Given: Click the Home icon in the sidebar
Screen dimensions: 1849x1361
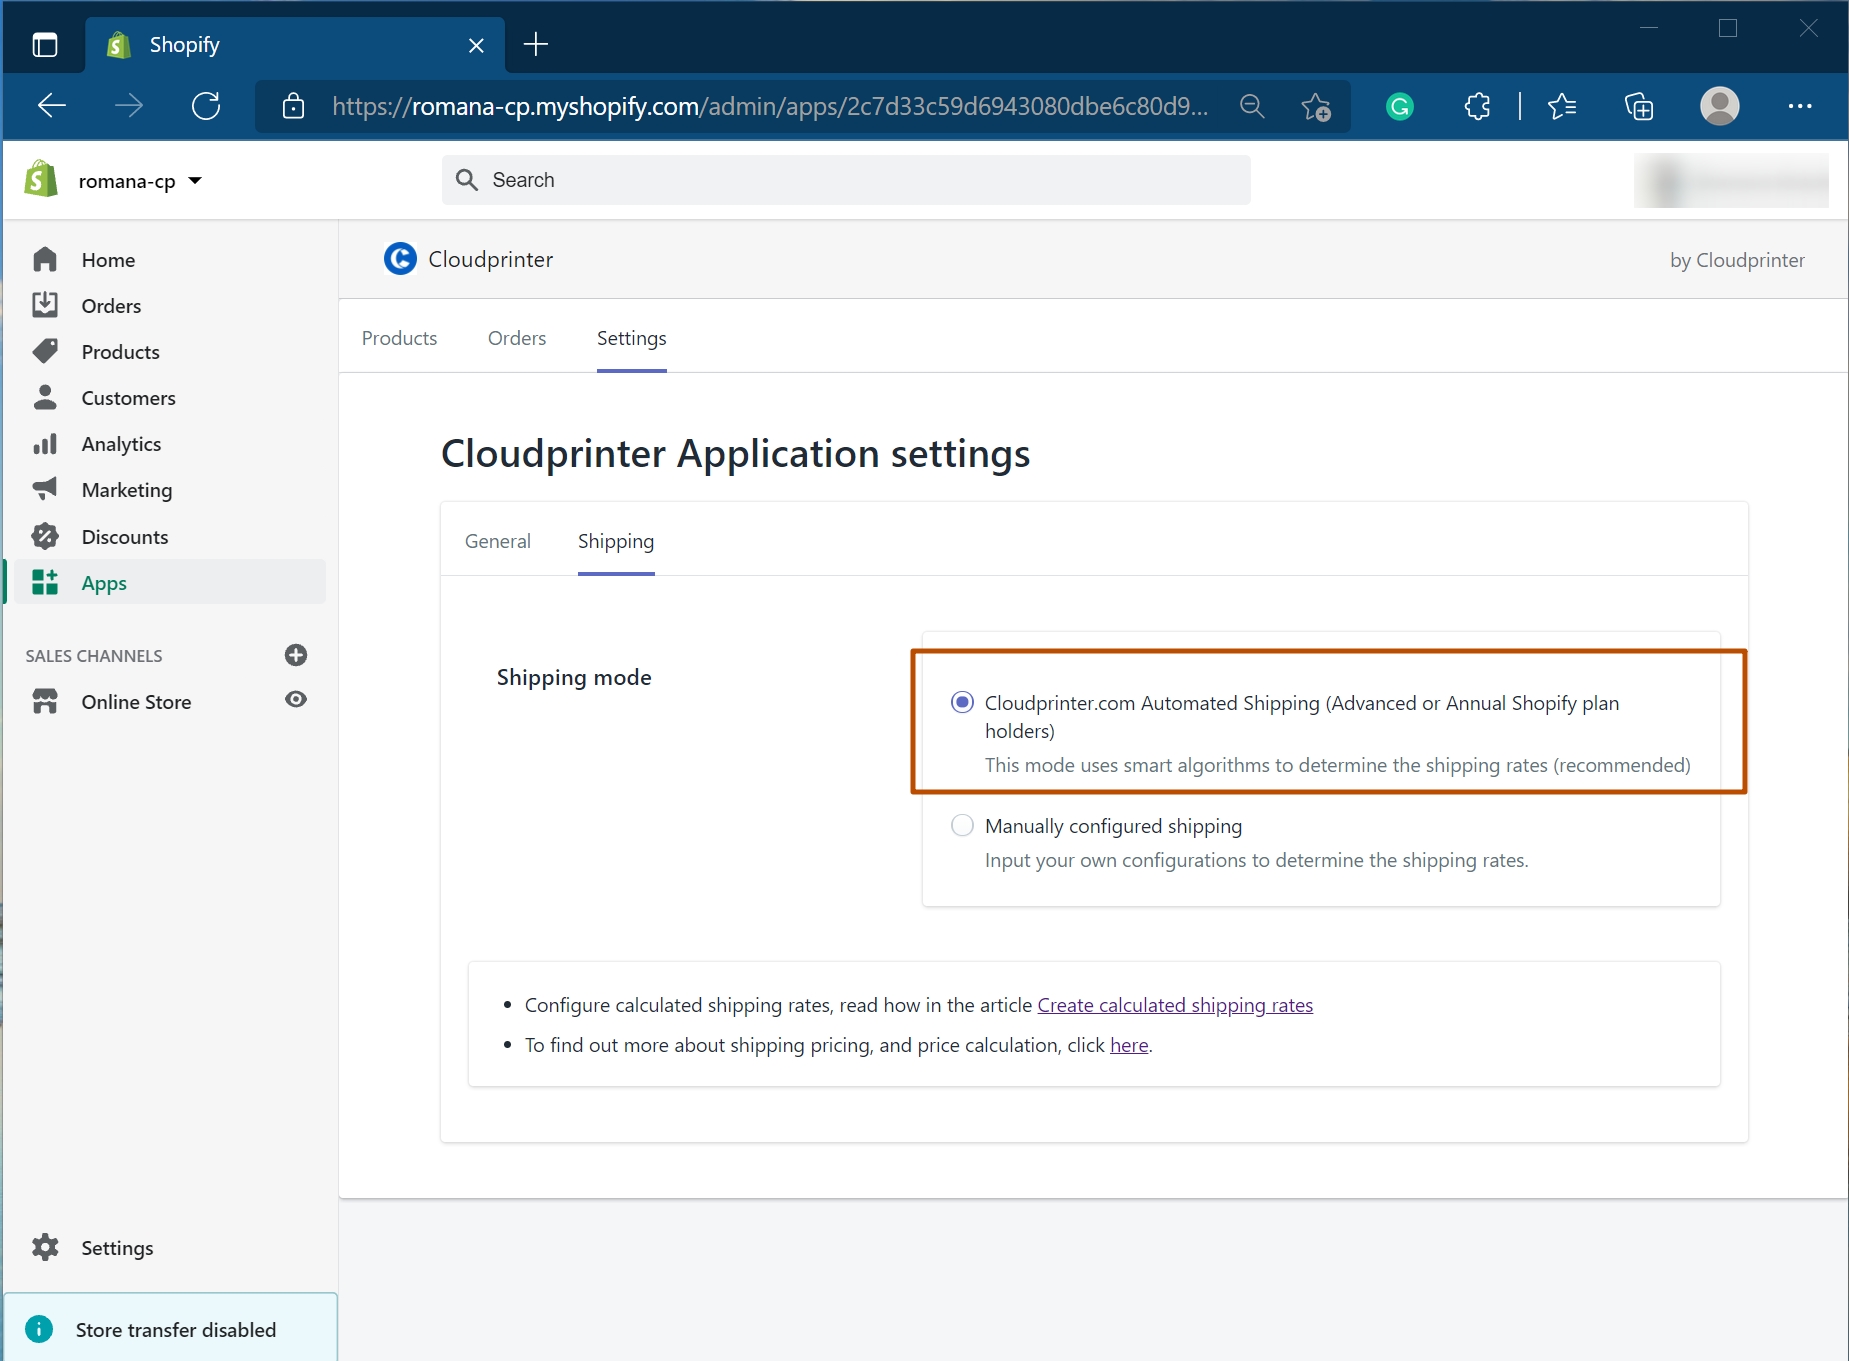Looking at the screenshot, I should pos(45,260).
